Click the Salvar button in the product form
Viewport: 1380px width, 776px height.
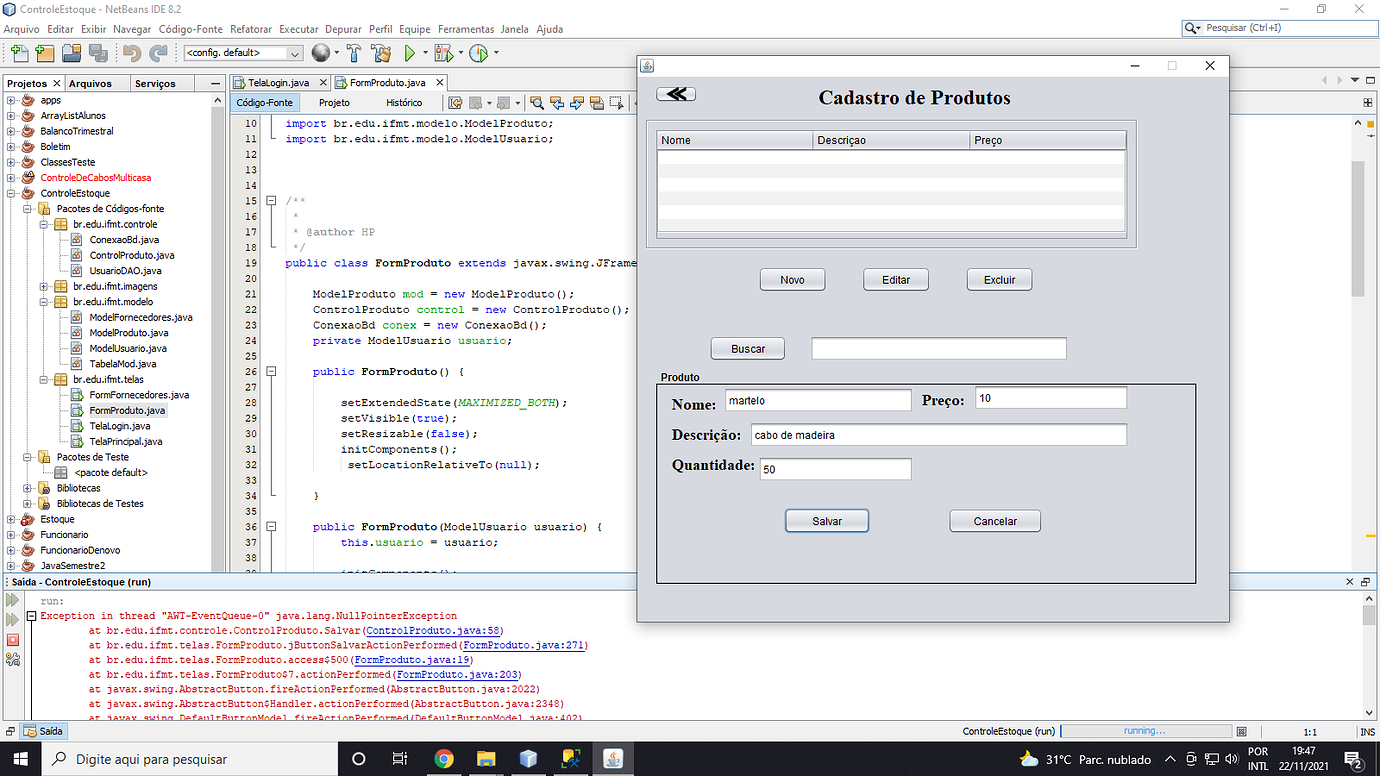pyautogui.click(x=826, y=520)
